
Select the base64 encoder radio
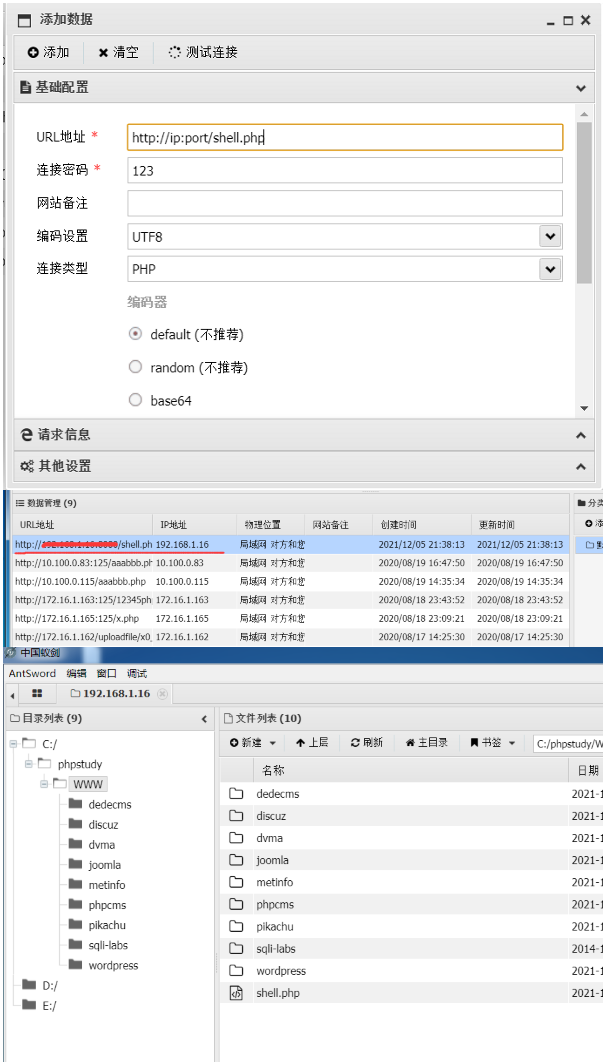pyautogui.click(x=136, y=400)
